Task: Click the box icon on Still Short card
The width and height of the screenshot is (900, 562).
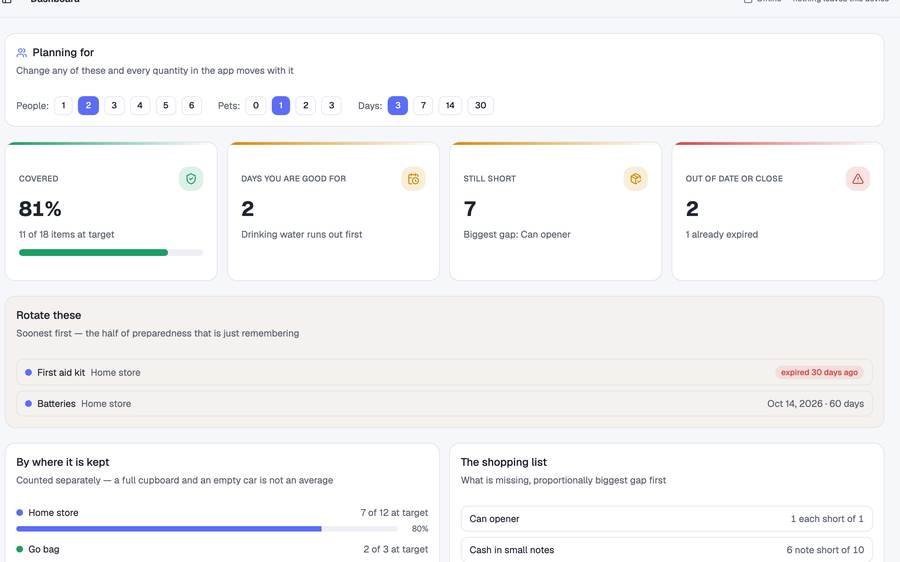Action: pos(635,179)
